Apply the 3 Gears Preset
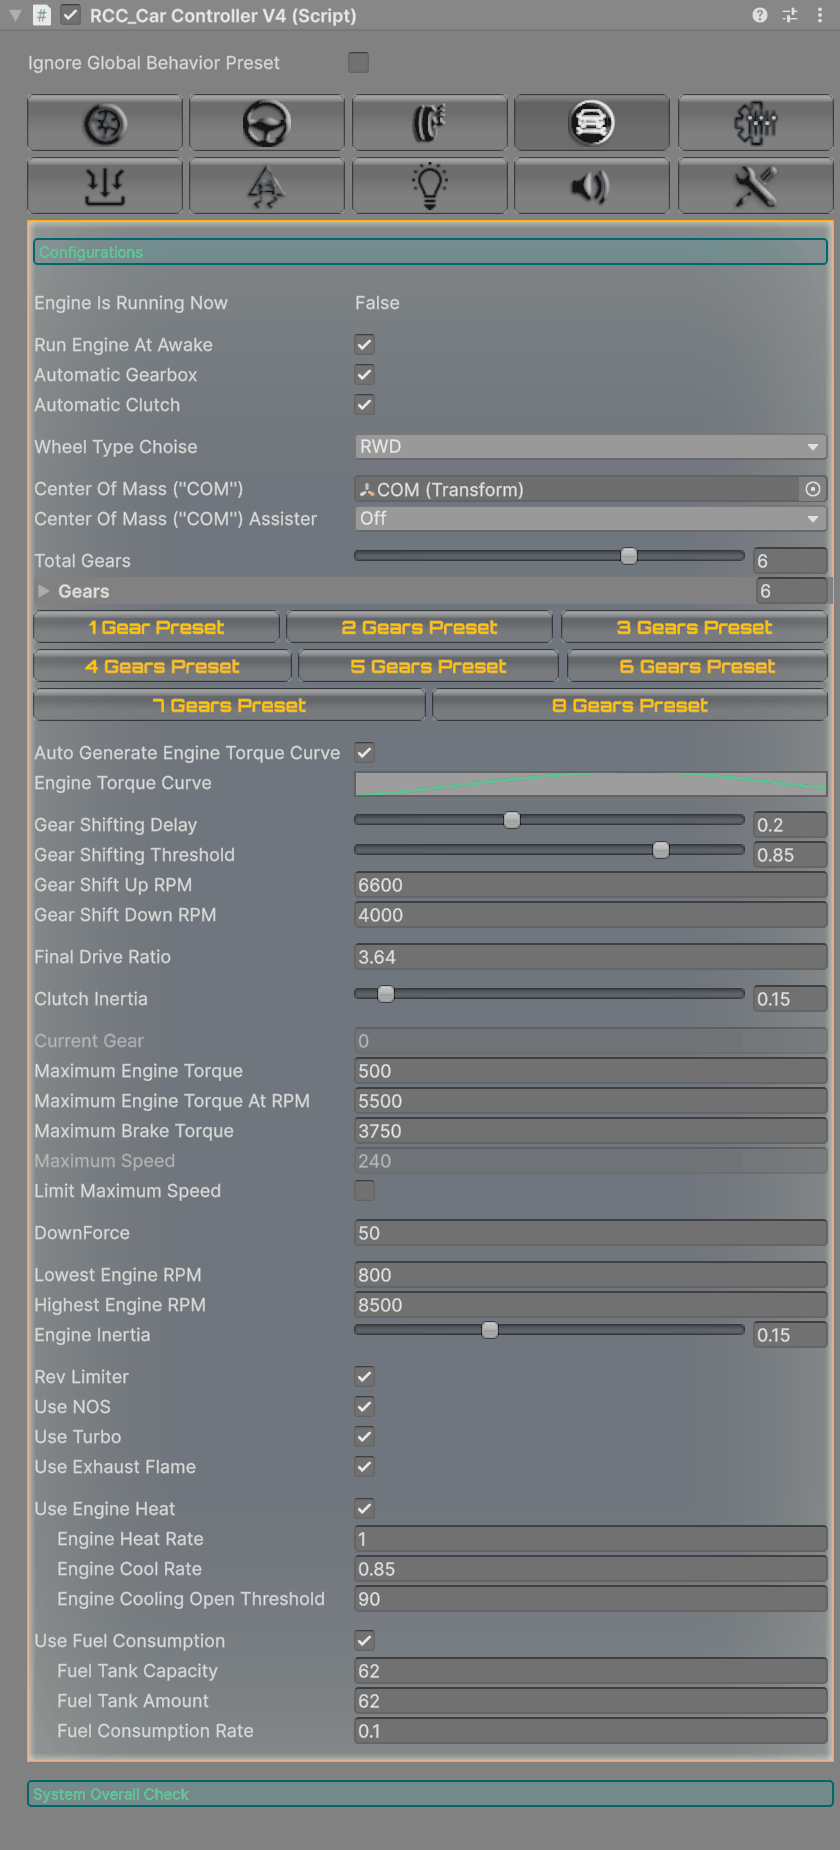 tap(694, 628)
